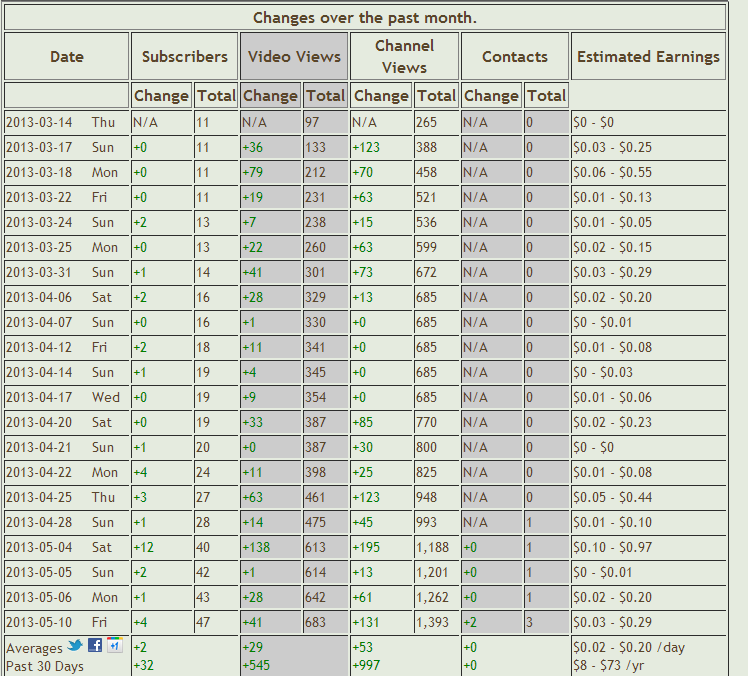The image size is (748, 676).
Task: Click the date 2013-04-14 Sun
Action: tap(60, 372)
